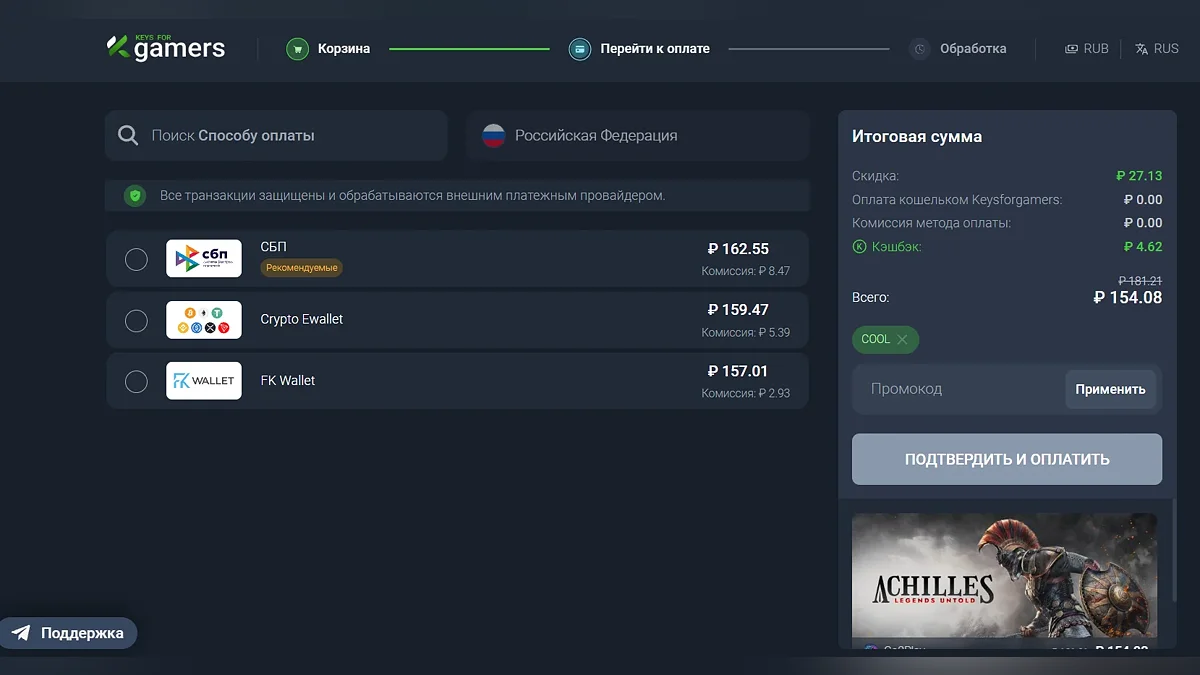The height and width of the screenshot is (675, 1200).
Task: Click the Рекомендуемые badge under СБП
Action: click(302, 268)
